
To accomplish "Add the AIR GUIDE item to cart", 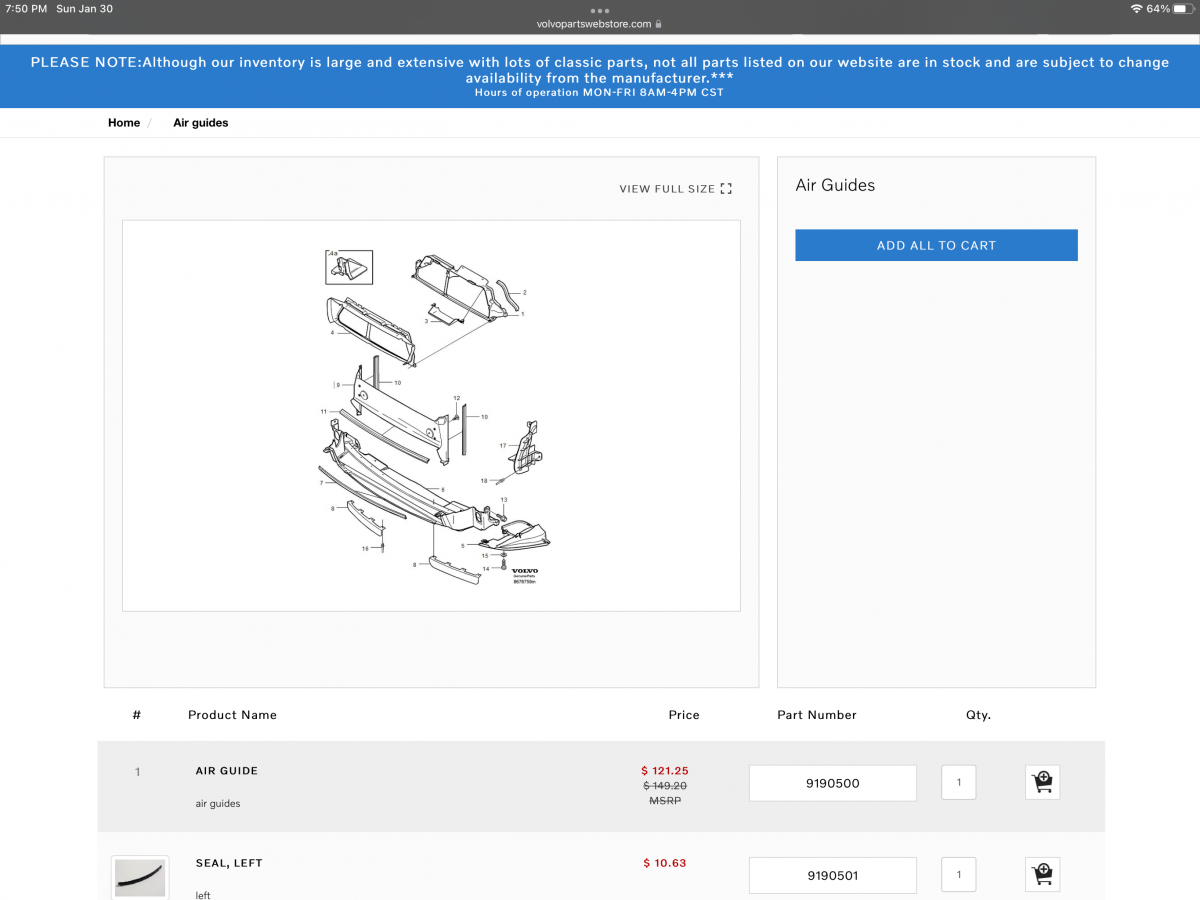I will point(1042,782).
